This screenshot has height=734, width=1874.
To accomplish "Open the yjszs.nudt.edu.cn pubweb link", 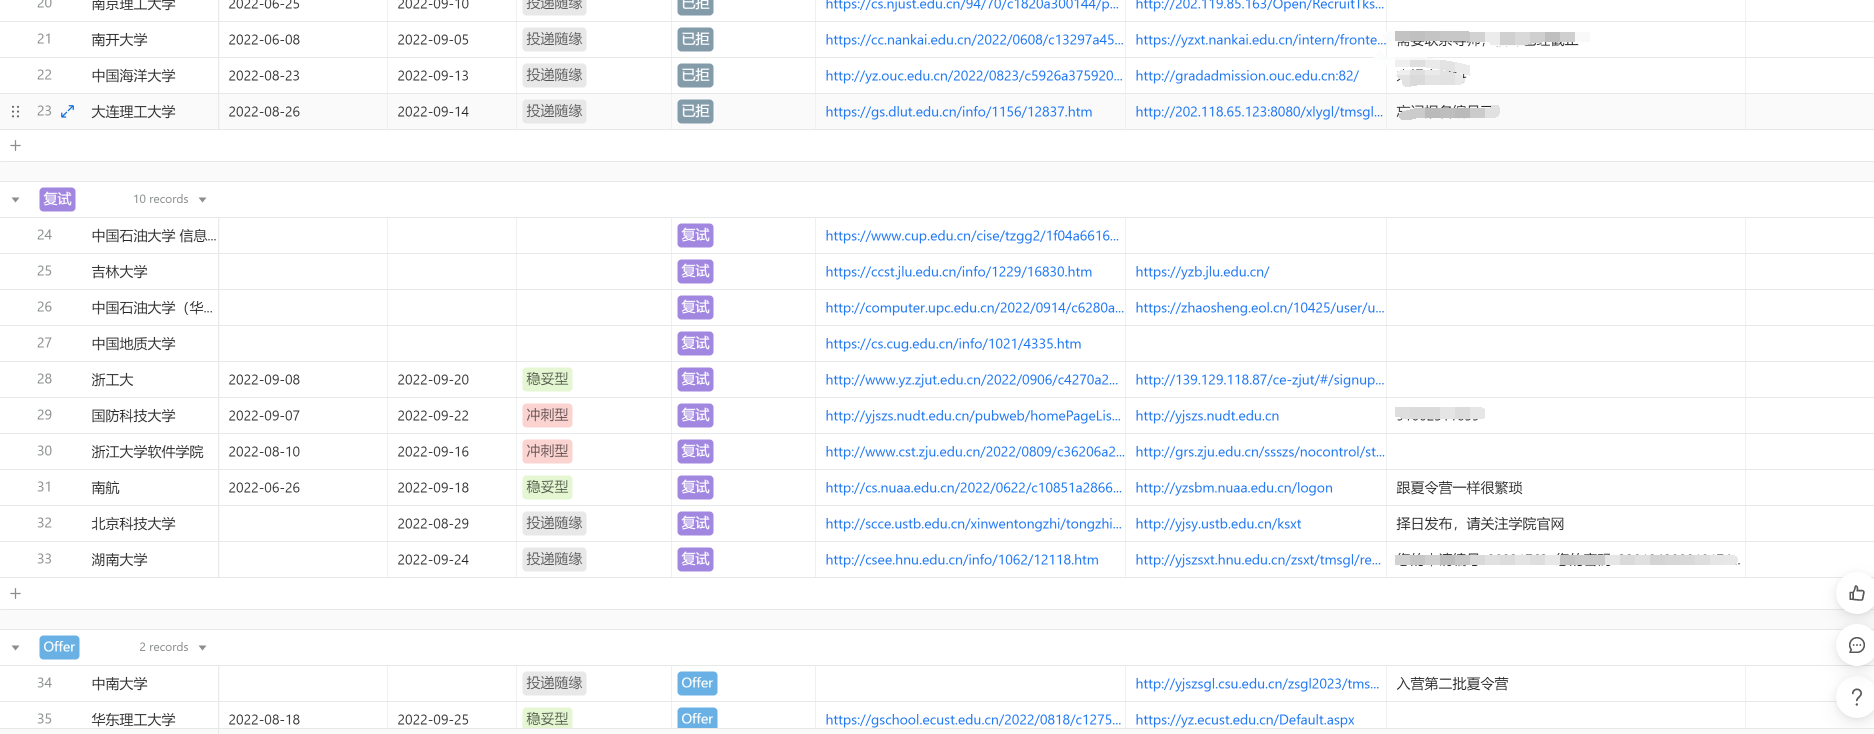I will (973, 416).
